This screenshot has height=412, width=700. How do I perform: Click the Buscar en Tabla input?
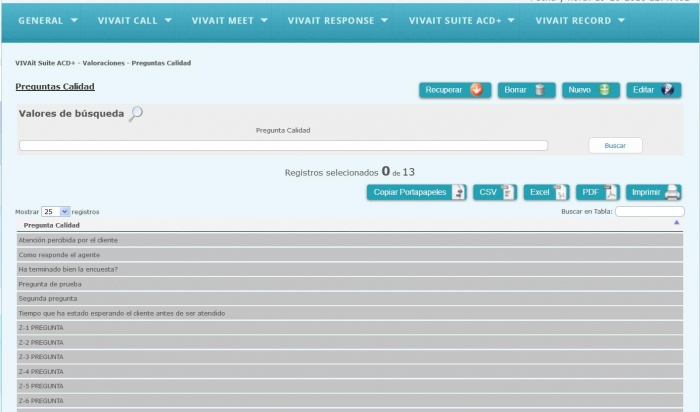coord(650,212)
